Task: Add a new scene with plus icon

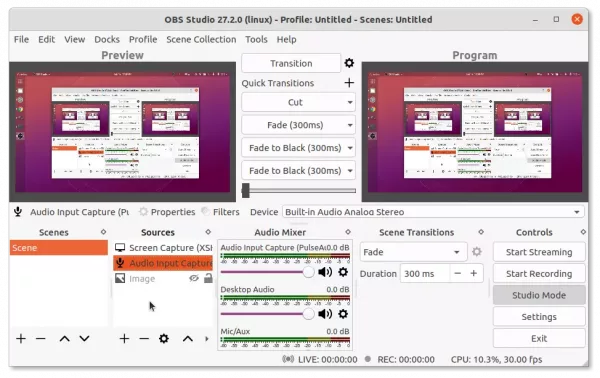Action: pyautogui.click(x=21, y=339)
